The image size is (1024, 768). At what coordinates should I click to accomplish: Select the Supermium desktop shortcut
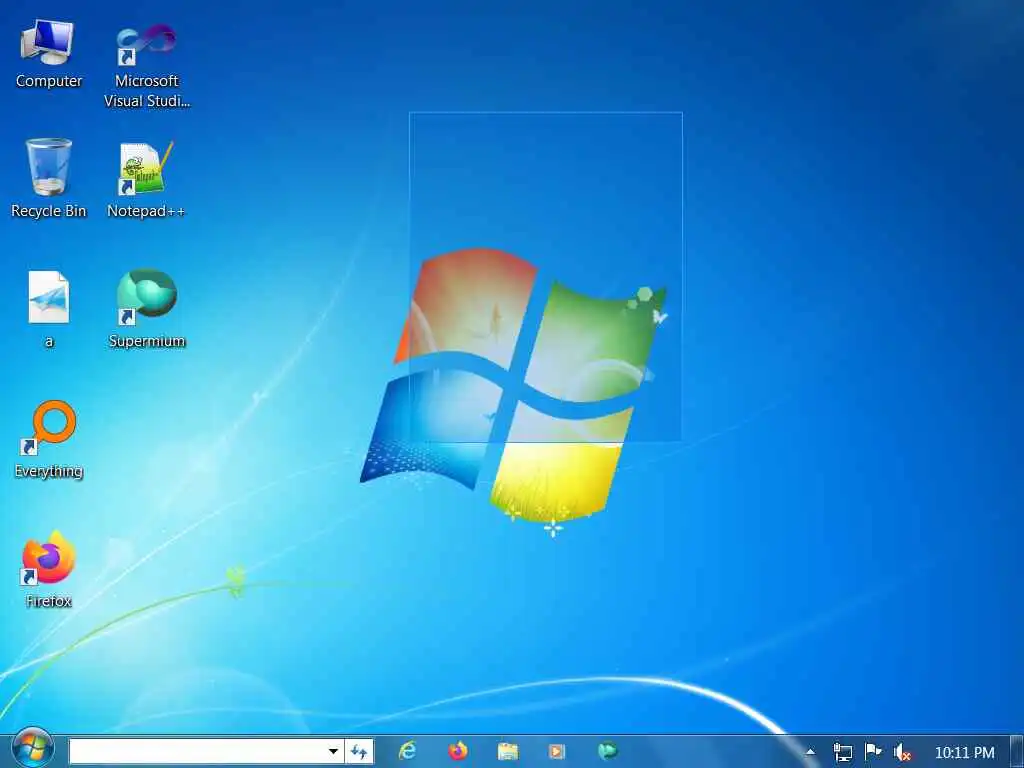click(x=146, y=309)
